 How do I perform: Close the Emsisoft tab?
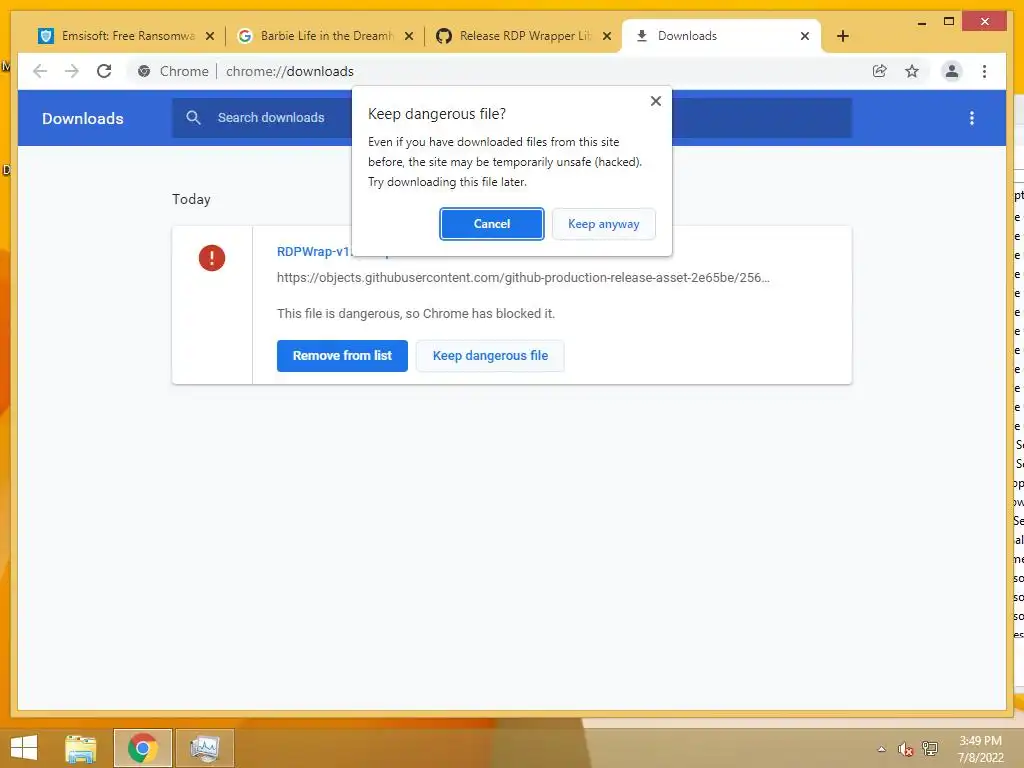pyautogui.click(x=210, y=36)
